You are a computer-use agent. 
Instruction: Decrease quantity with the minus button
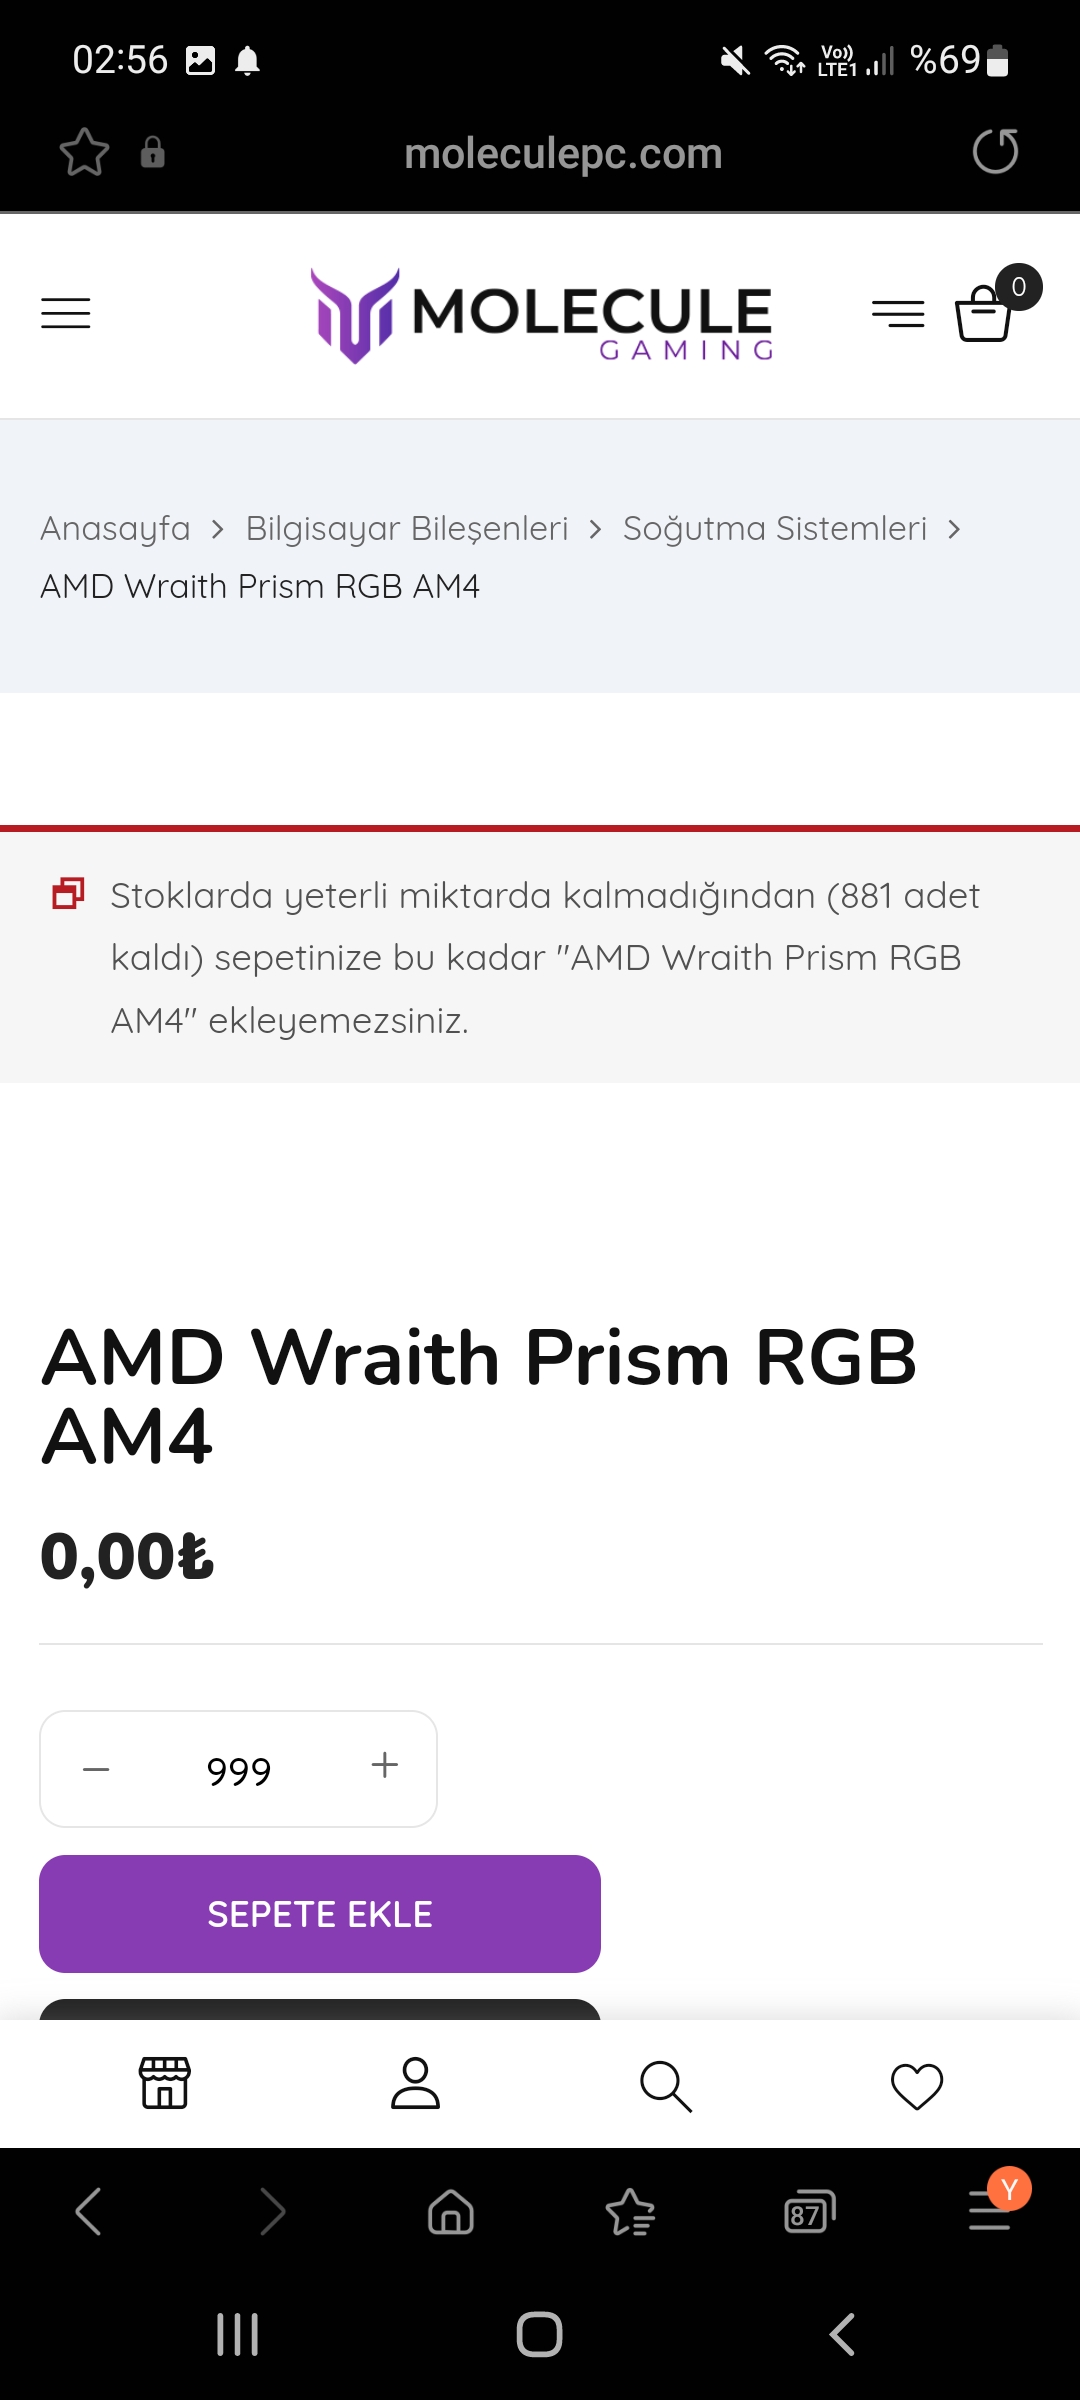[x=96, y=1769]
